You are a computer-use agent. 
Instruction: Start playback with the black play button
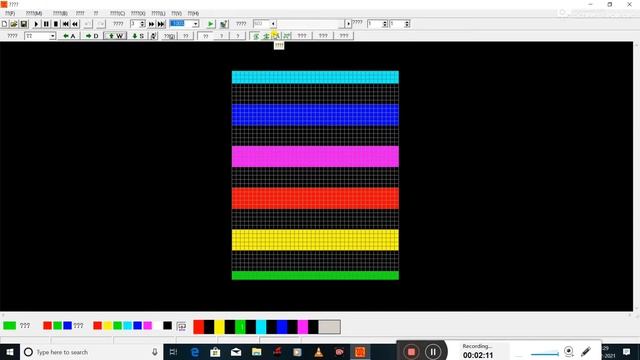(x=36, y=24)
